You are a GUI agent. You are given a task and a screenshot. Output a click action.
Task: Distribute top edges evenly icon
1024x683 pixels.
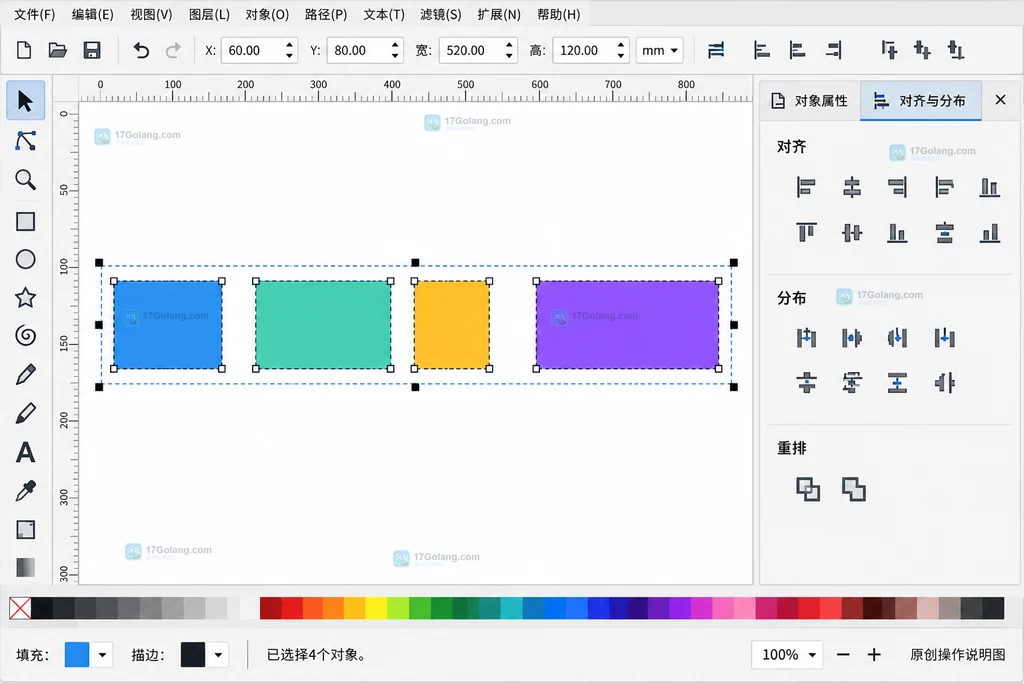point(806,383)
